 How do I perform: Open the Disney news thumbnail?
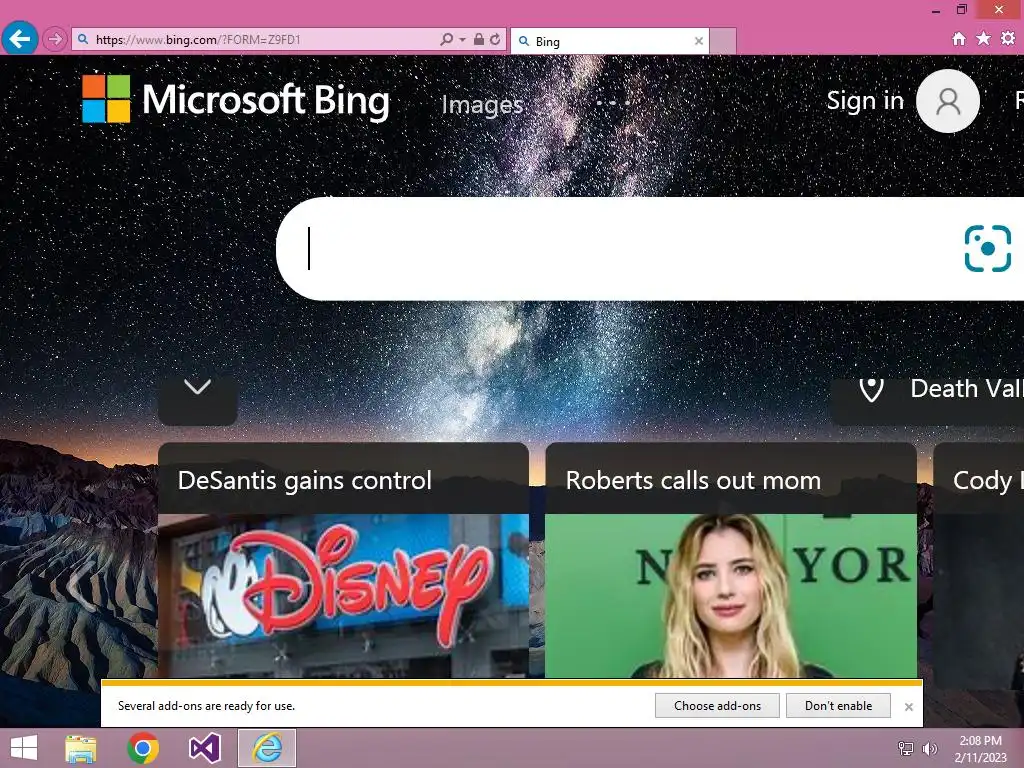[344, 596]
